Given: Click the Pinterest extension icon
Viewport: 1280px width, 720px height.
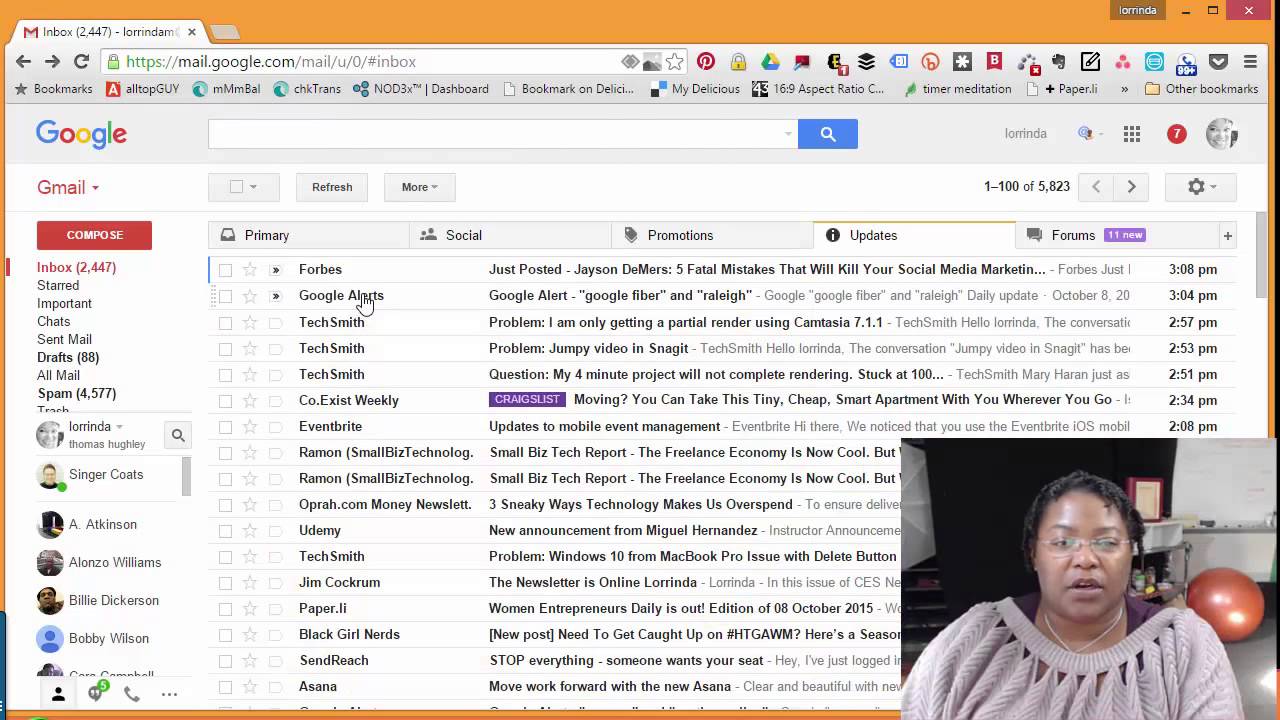Looking at the screenshot, I should (706, 62).
